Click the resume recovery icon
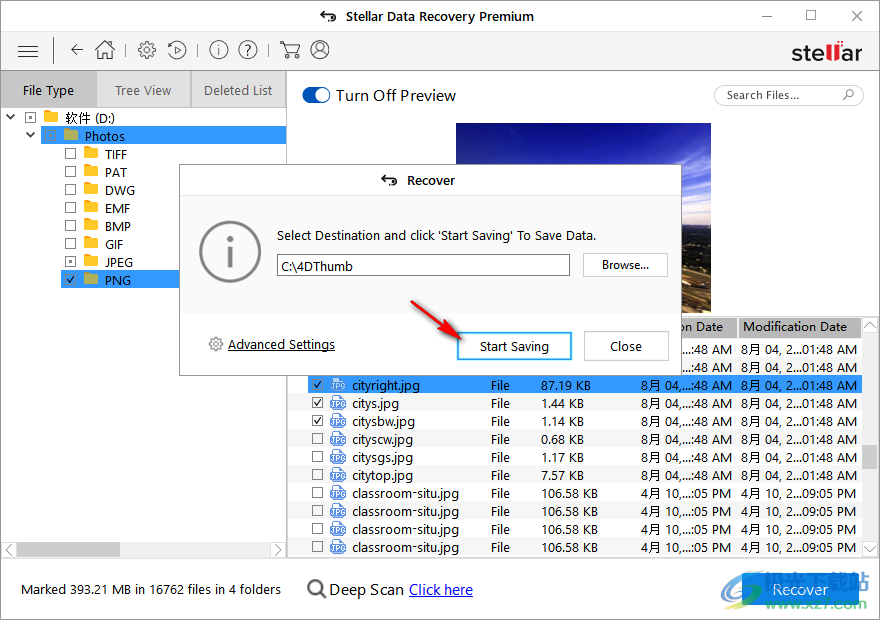The height and width of the screenshot is (620, 880). click(x=177, y=50)
